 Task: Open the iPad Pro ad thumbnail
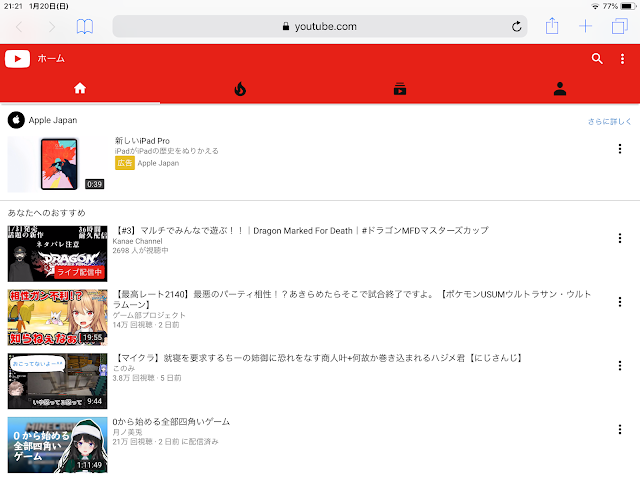pyautogui.click(x=58, y=164)
